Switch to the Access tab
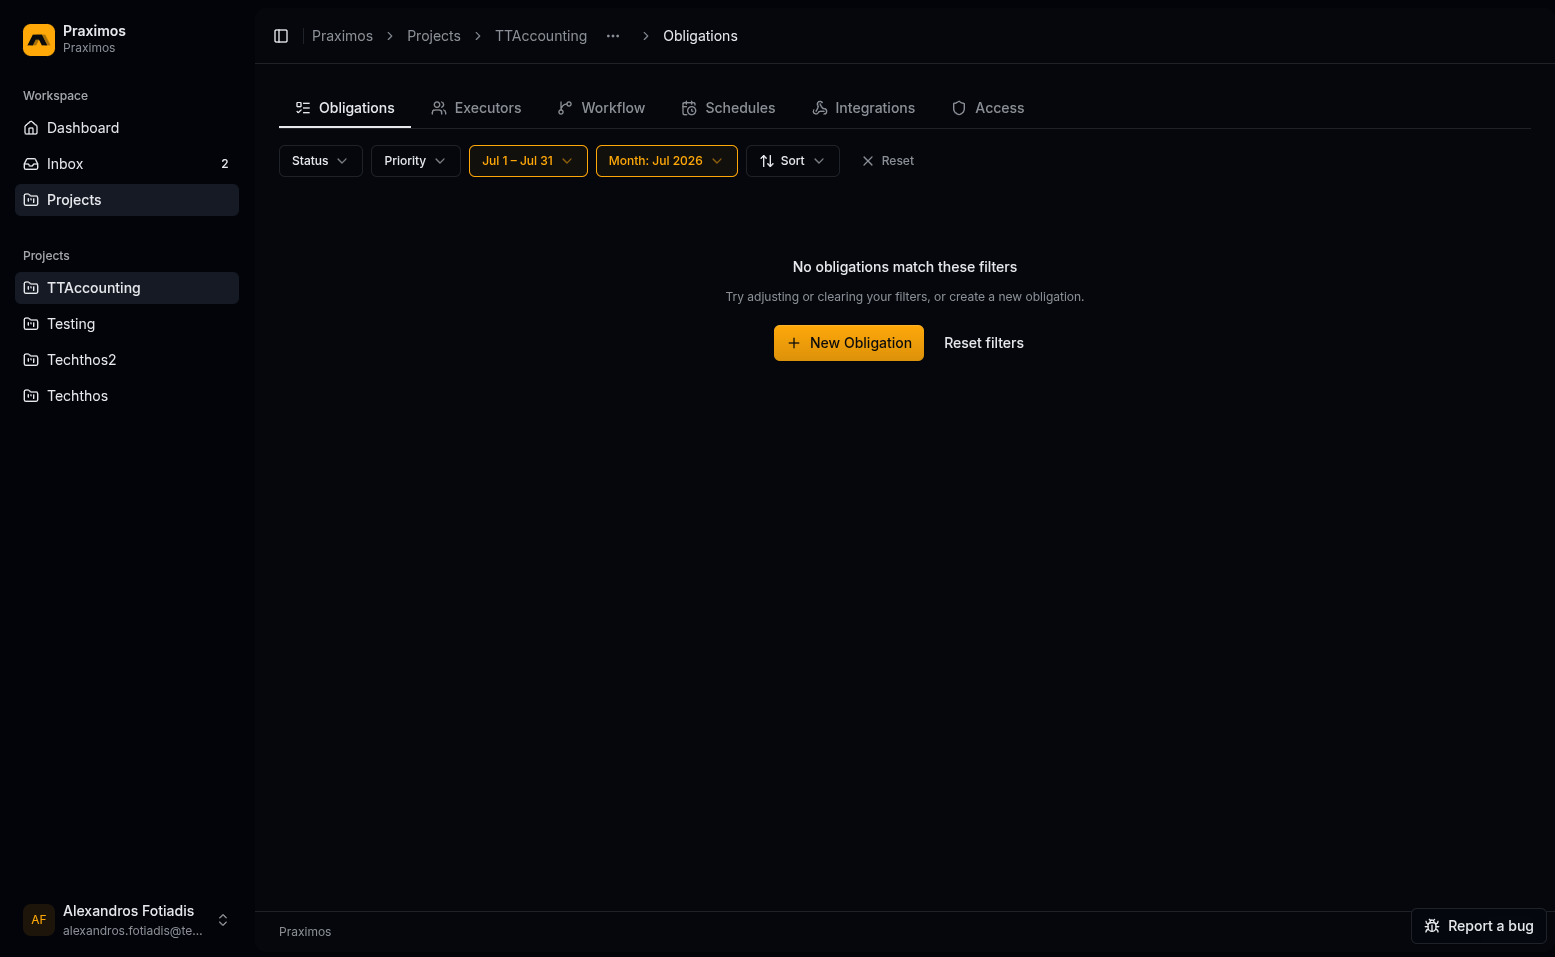 988,108
